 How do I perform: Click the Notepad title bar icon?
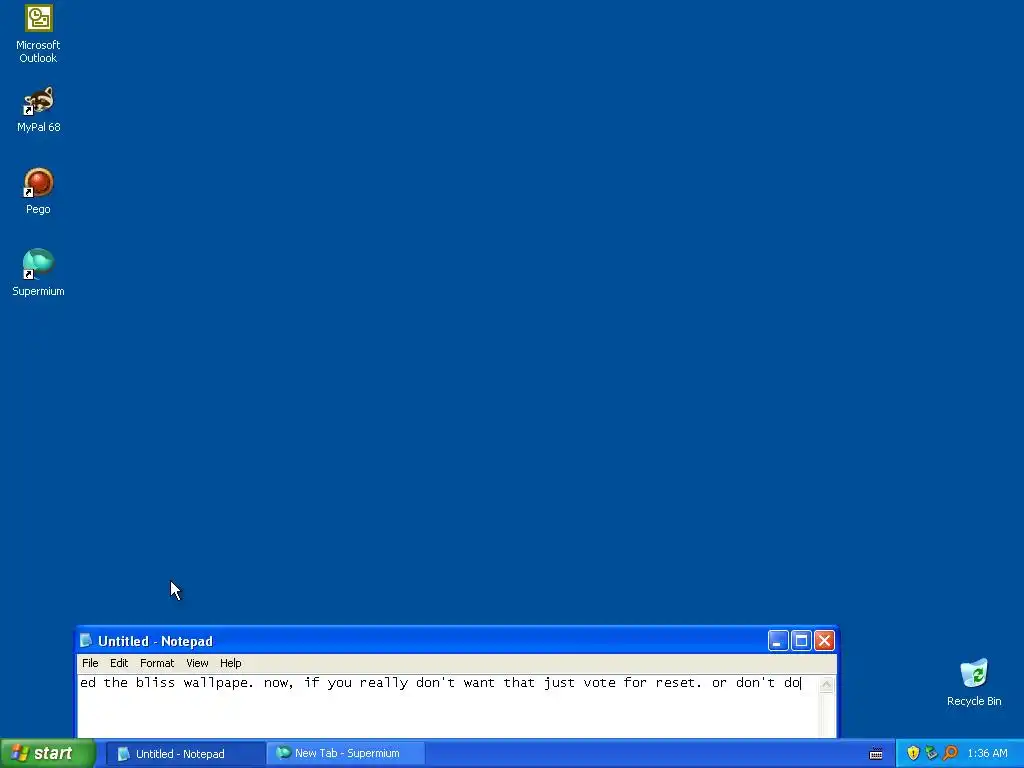click(x=86, y=641)
